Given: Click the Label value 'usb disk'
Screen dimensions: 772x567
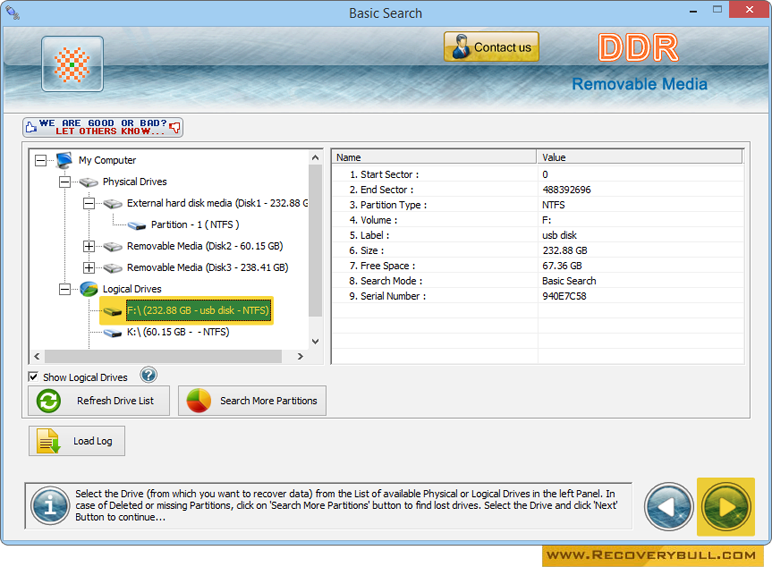Looking at the screenshot, I should (x=559, y=235).
